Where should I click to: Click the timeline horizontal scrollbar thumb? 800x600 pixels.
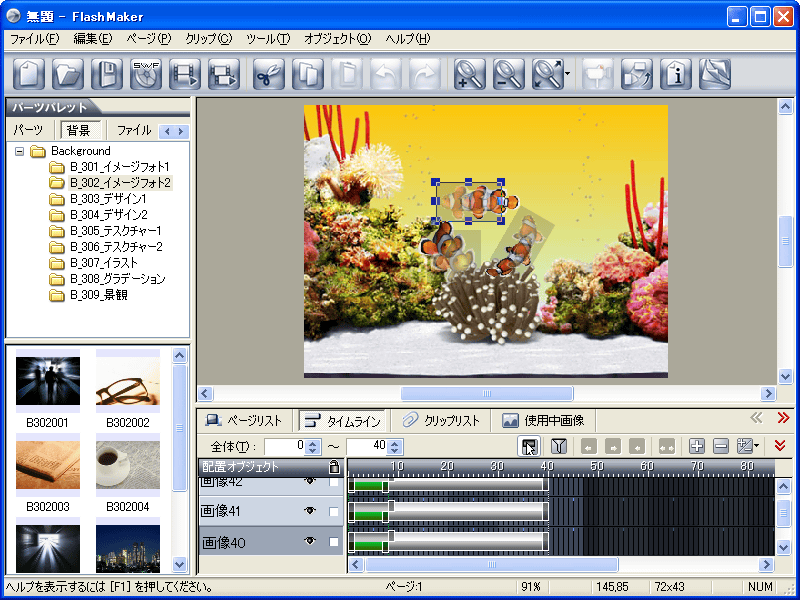pyautogui.click(x=491, y=564)
